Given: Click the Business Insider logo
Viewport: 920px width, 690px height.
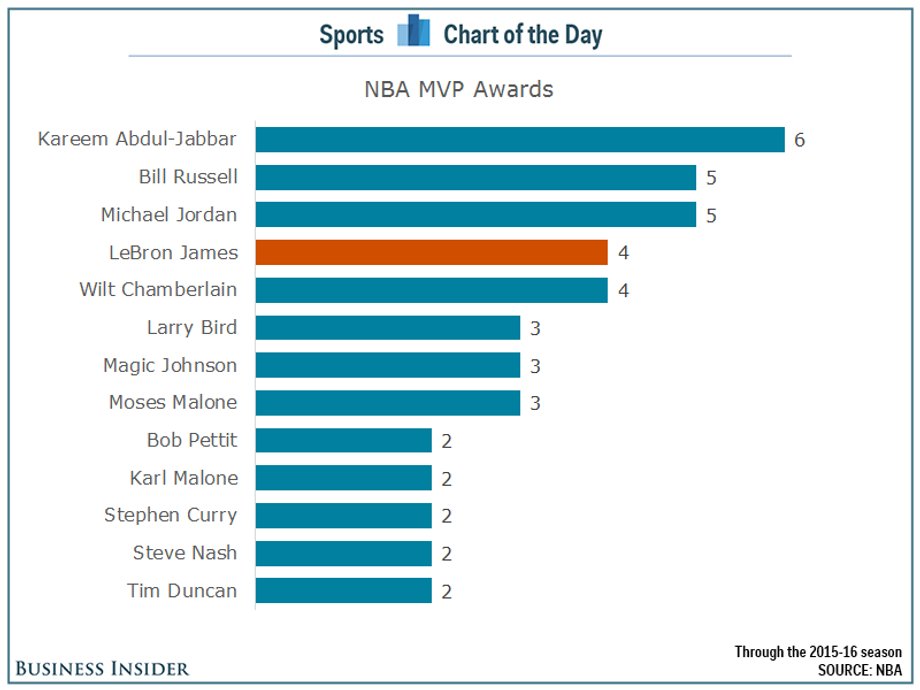Looking at the screenshot, I should [x=102, y=668].
